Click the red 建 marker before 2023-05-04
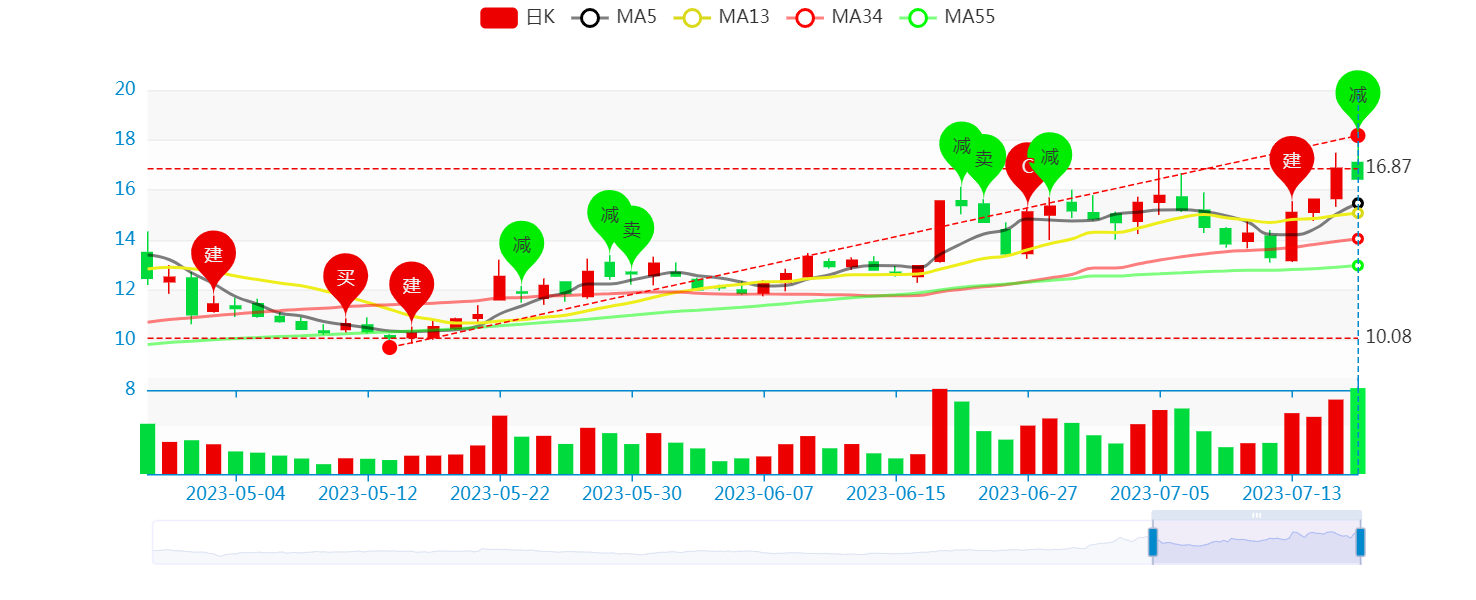Viewport: 1476px width, 600px height. tap(213, 254)
